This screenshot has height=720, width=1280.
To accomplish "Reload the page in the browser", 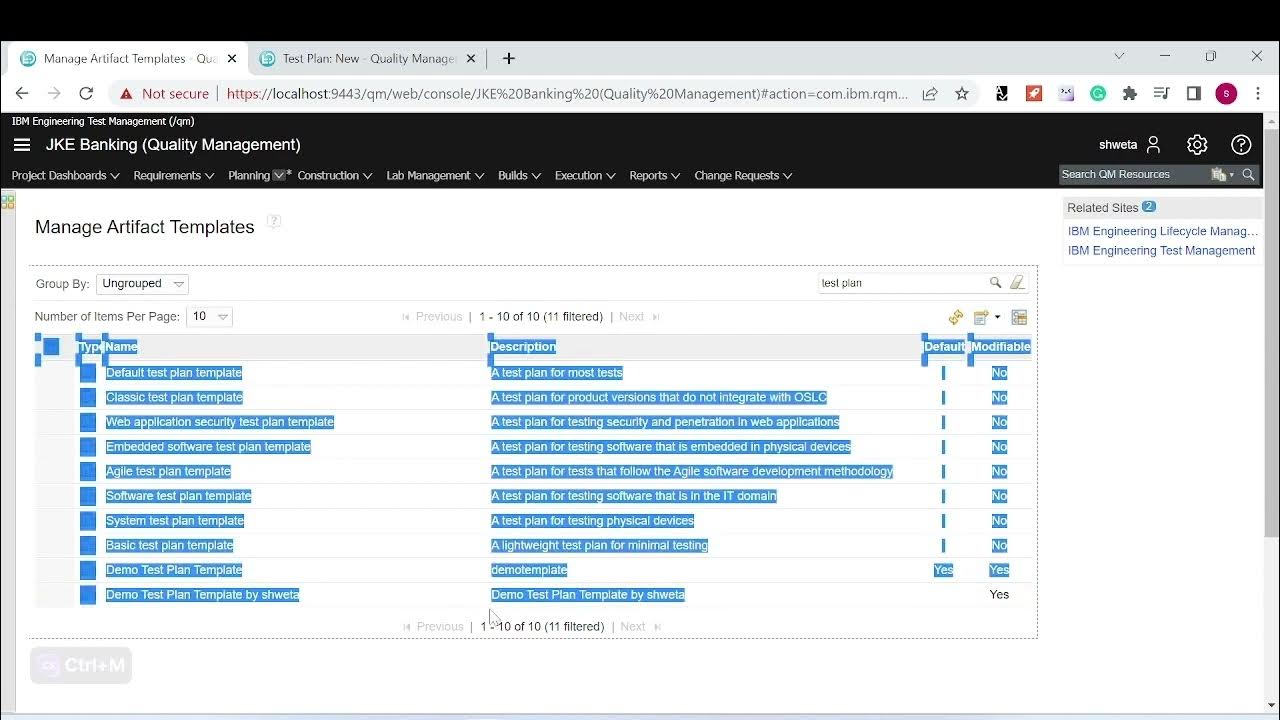I will point(86,93).
